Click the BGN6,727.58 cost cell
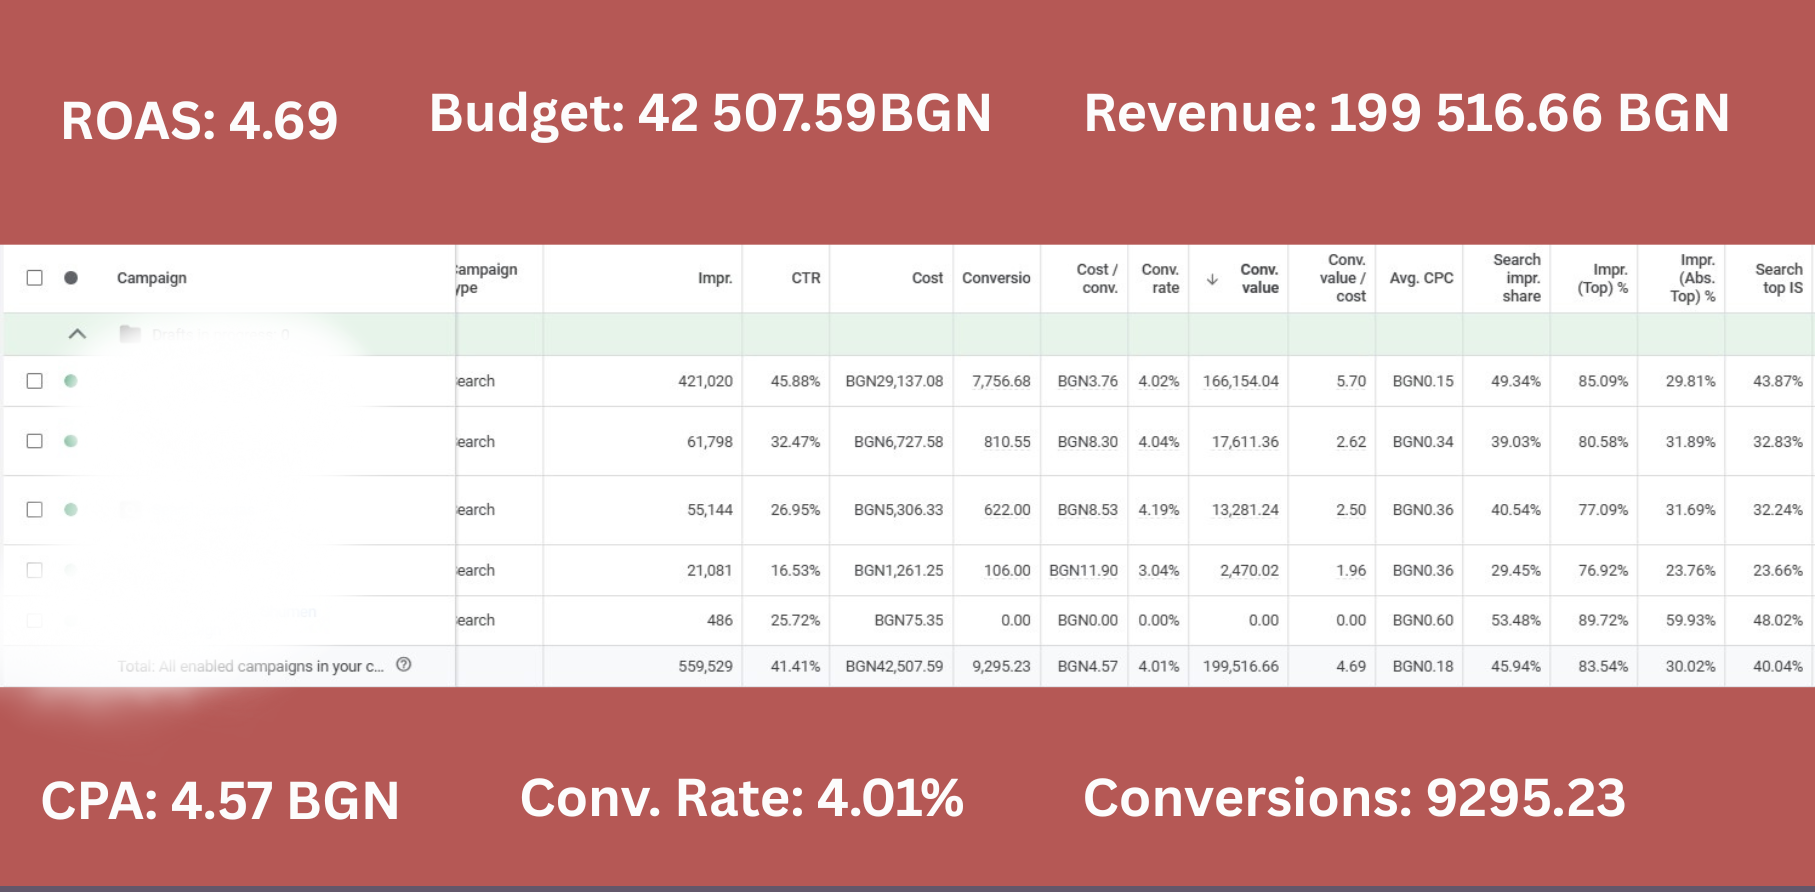The image size is (1815, 892). pos(898,441)
